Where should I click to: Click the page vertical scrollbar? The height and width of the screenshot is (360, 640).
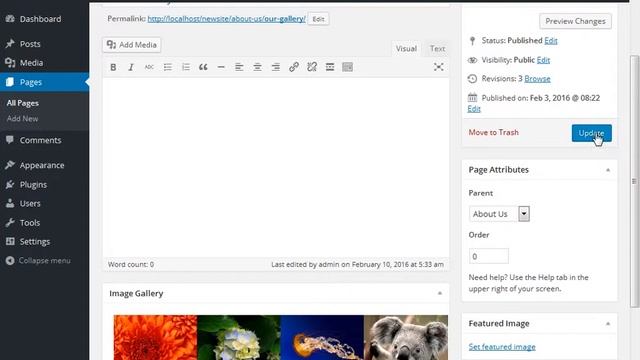tap(634, 181)
